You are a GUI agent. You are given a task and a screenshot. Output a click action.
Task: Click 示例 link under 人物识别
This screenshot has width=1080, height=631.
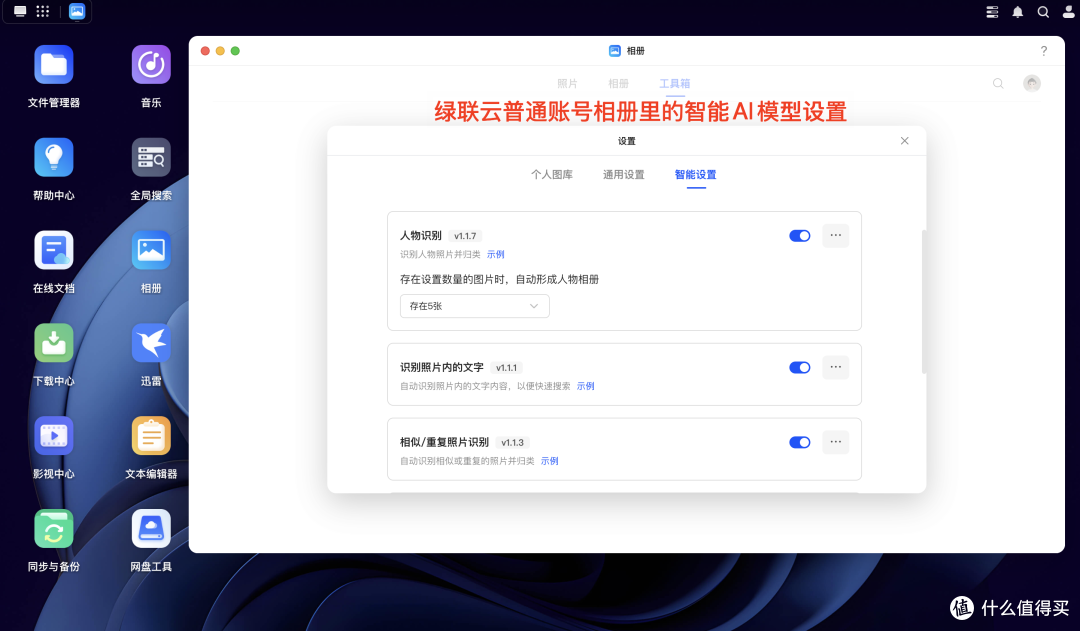click(x=495, y=254)
